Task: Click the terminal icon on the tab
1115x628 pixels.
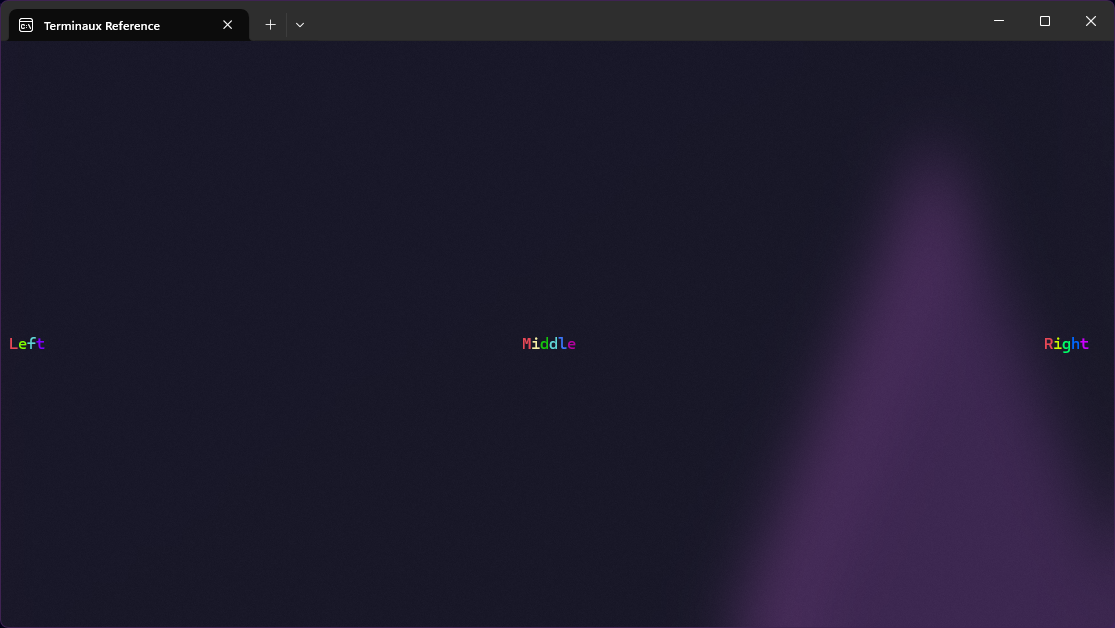Action: click(26, 25)
